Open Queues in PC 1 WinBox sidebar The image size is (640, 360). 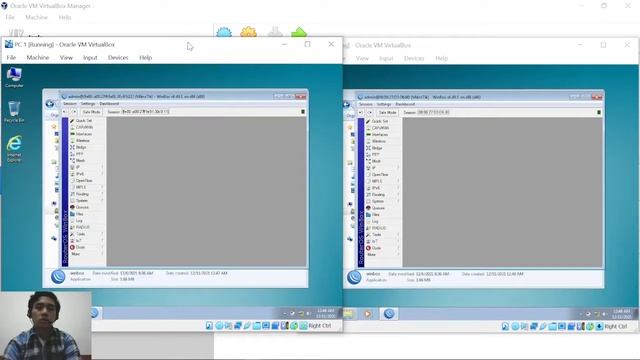pyautogui.click(x=82, y=207)
